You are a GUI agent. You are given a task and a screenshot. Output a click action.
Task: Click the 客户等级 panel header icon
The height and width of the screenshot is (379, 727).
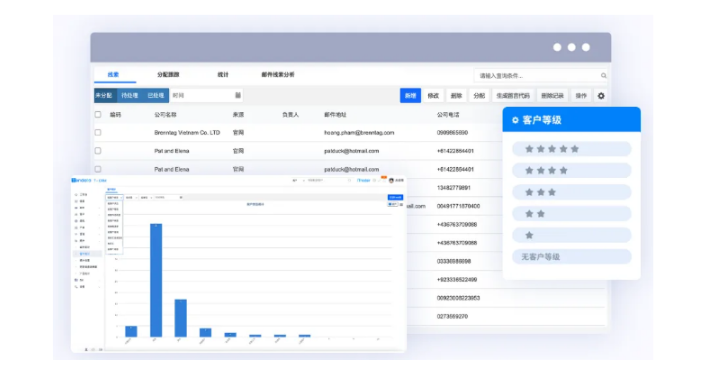[515, 120]
